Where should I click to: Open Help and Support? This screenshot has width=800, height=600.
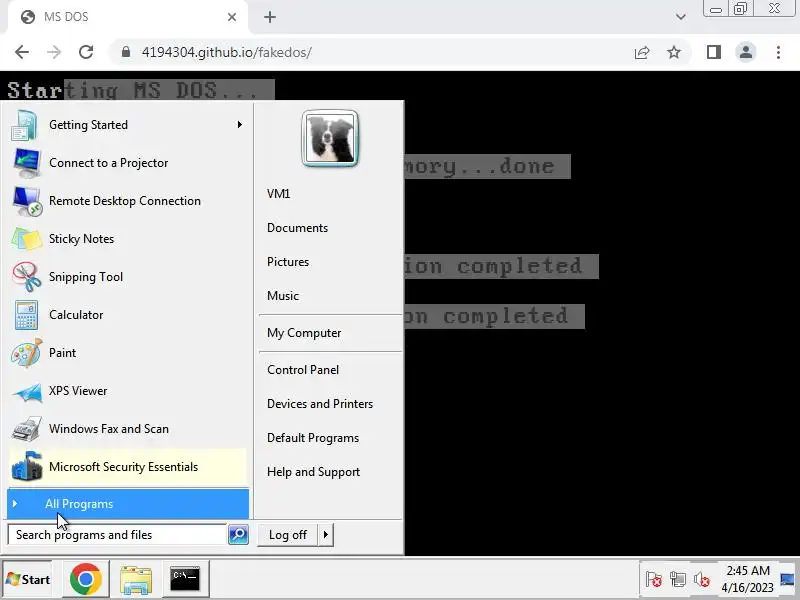click(313, 472)
